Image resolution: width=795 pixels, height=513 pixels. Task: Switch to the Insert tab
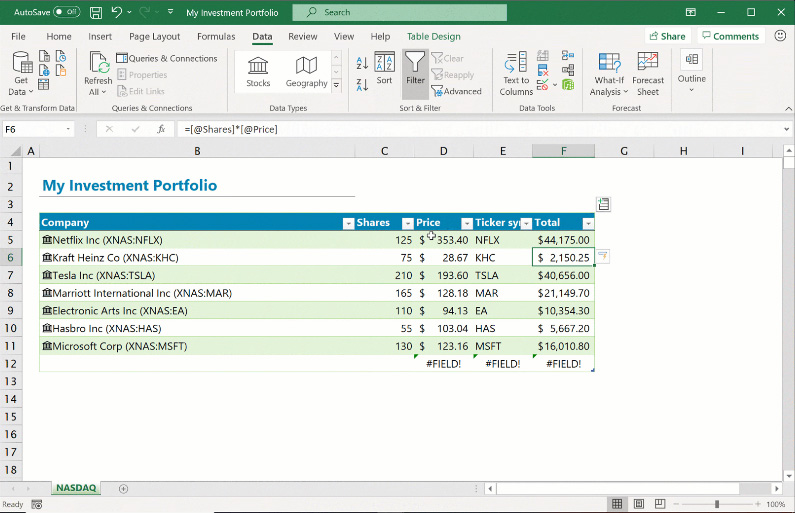[x=100, y=36]
